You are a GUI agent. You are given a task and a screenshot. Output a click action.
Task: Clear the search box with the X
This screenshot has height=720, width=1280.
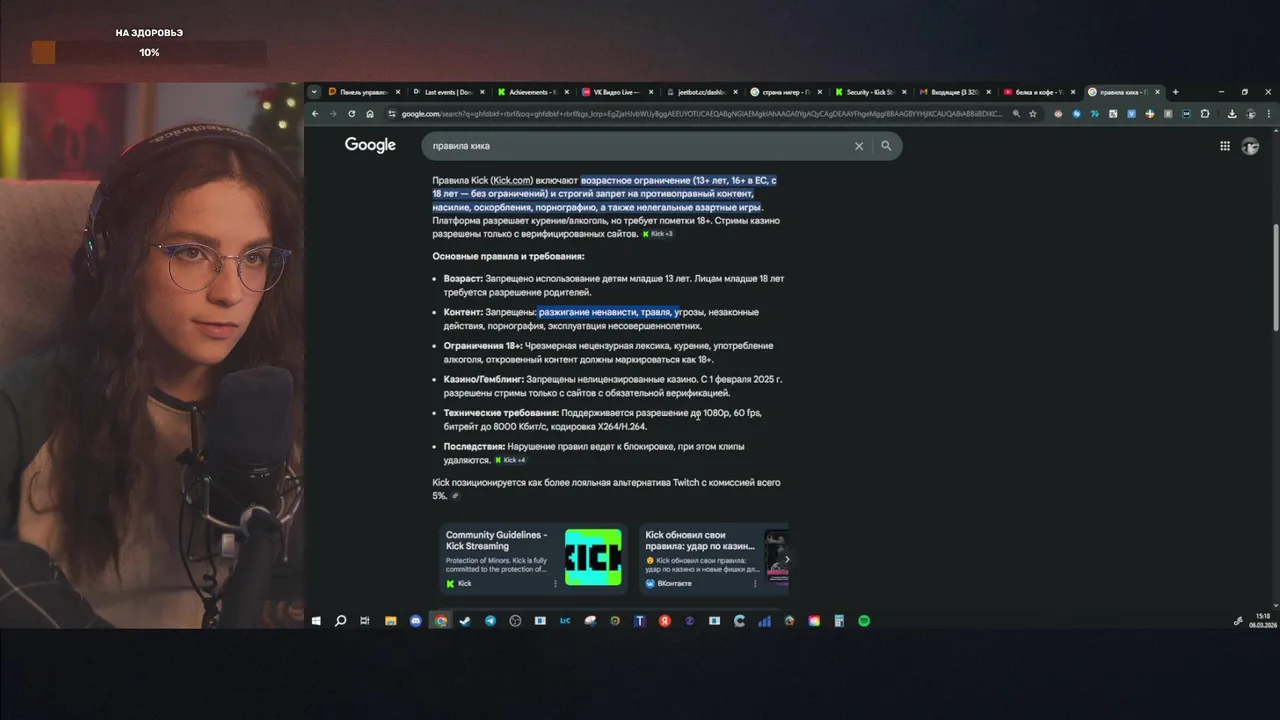pos(858,146)
